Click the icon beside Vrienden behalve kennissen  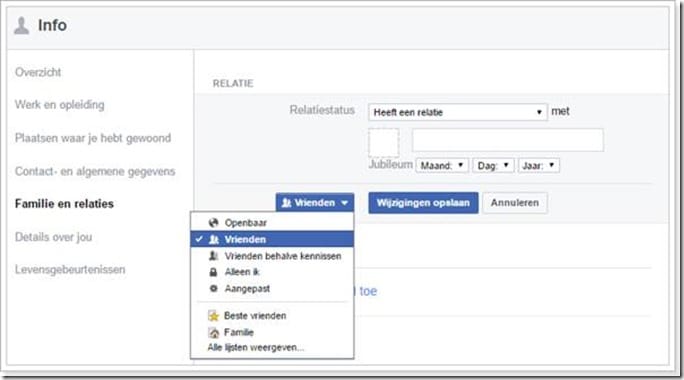pyautogui.click(x=214, y=256)
